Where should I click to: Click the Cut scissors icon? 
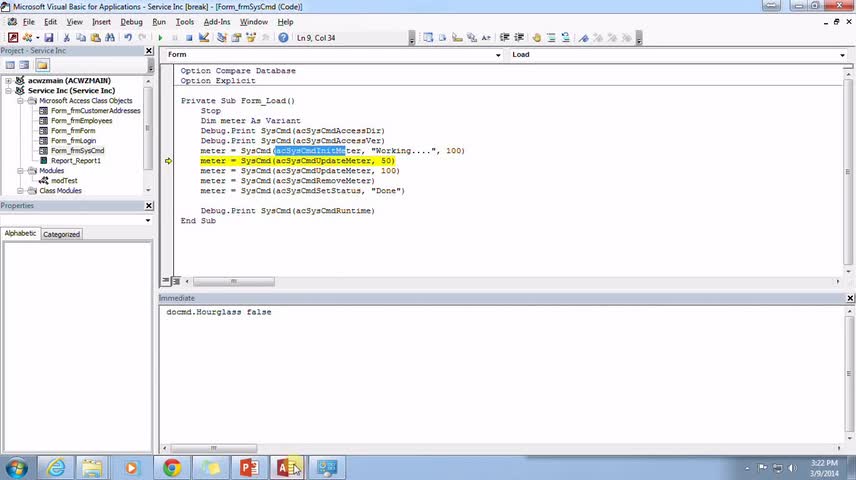tap(66, 38)
